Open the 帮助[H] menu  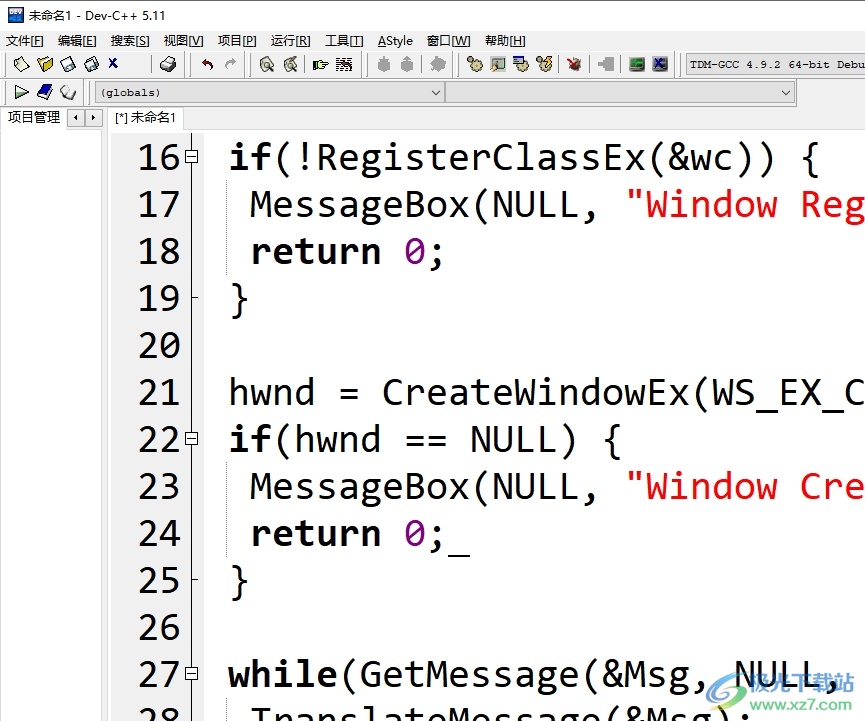[x=505, y=41]
